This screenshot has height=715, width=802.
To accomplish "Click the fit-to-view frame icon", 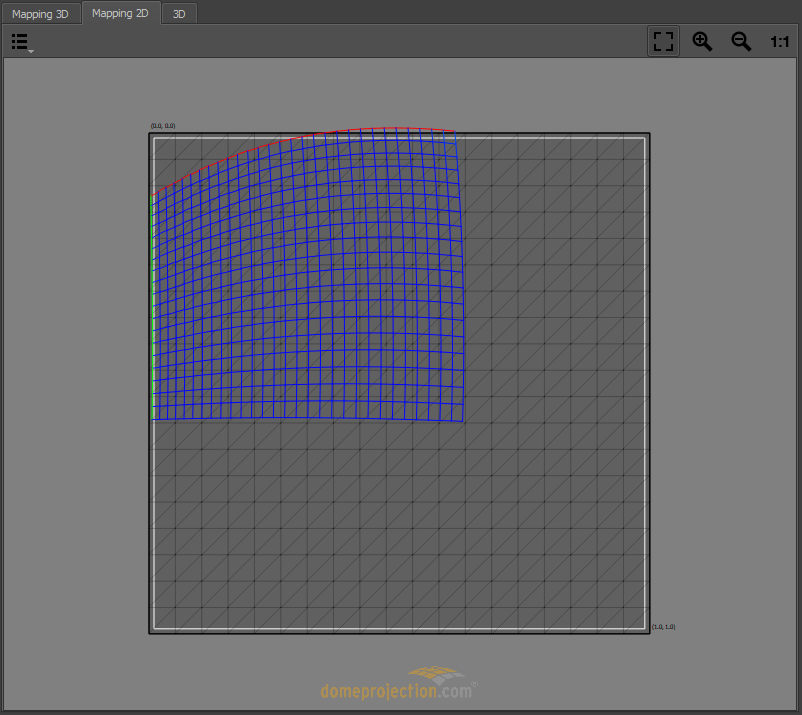I will [x=663, y=41].
